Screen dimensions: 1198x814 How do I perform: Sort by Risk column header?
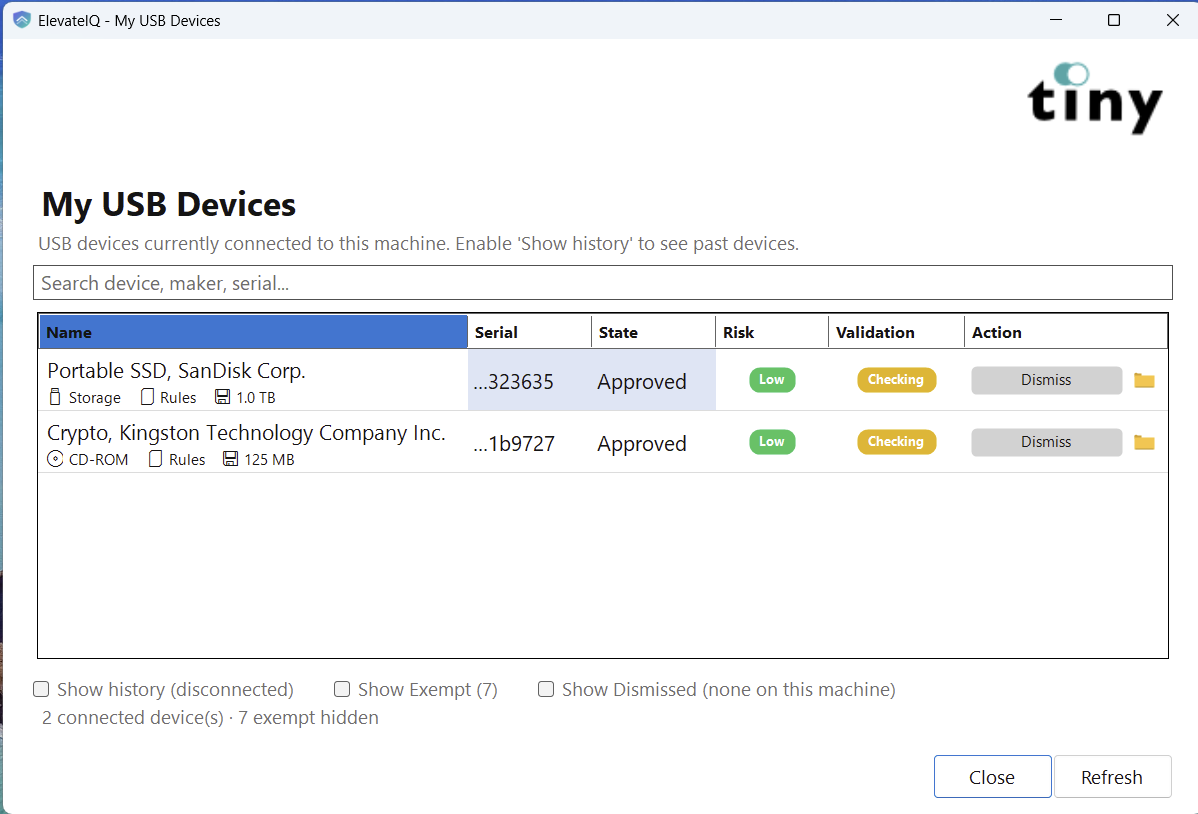[772, 332]
